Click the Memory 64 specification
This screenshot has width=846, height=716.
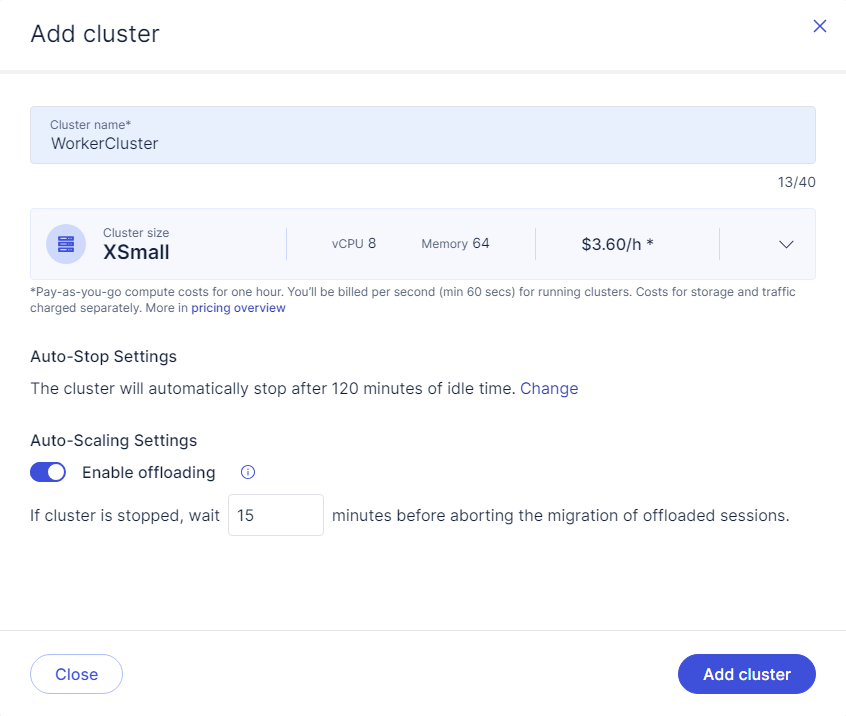455,243
